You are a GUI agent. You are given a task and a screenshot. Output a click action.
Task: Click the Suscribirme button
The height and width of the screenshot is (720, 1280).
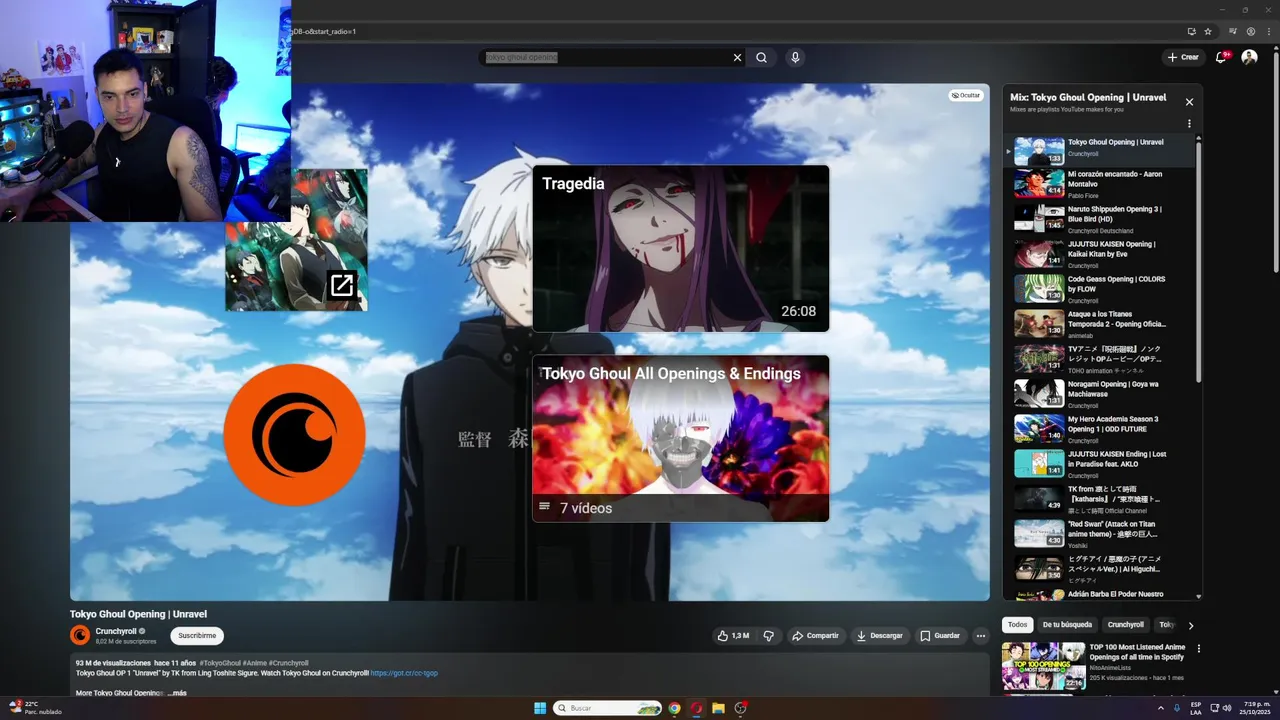pos(197,635)
